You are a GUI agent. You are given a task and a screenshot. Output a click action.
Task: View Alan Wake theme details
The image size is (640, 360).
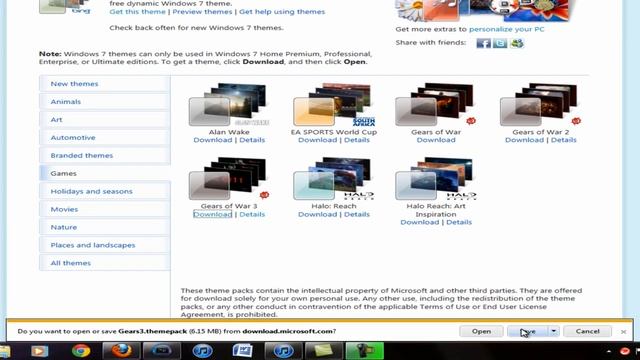point(252,140)
